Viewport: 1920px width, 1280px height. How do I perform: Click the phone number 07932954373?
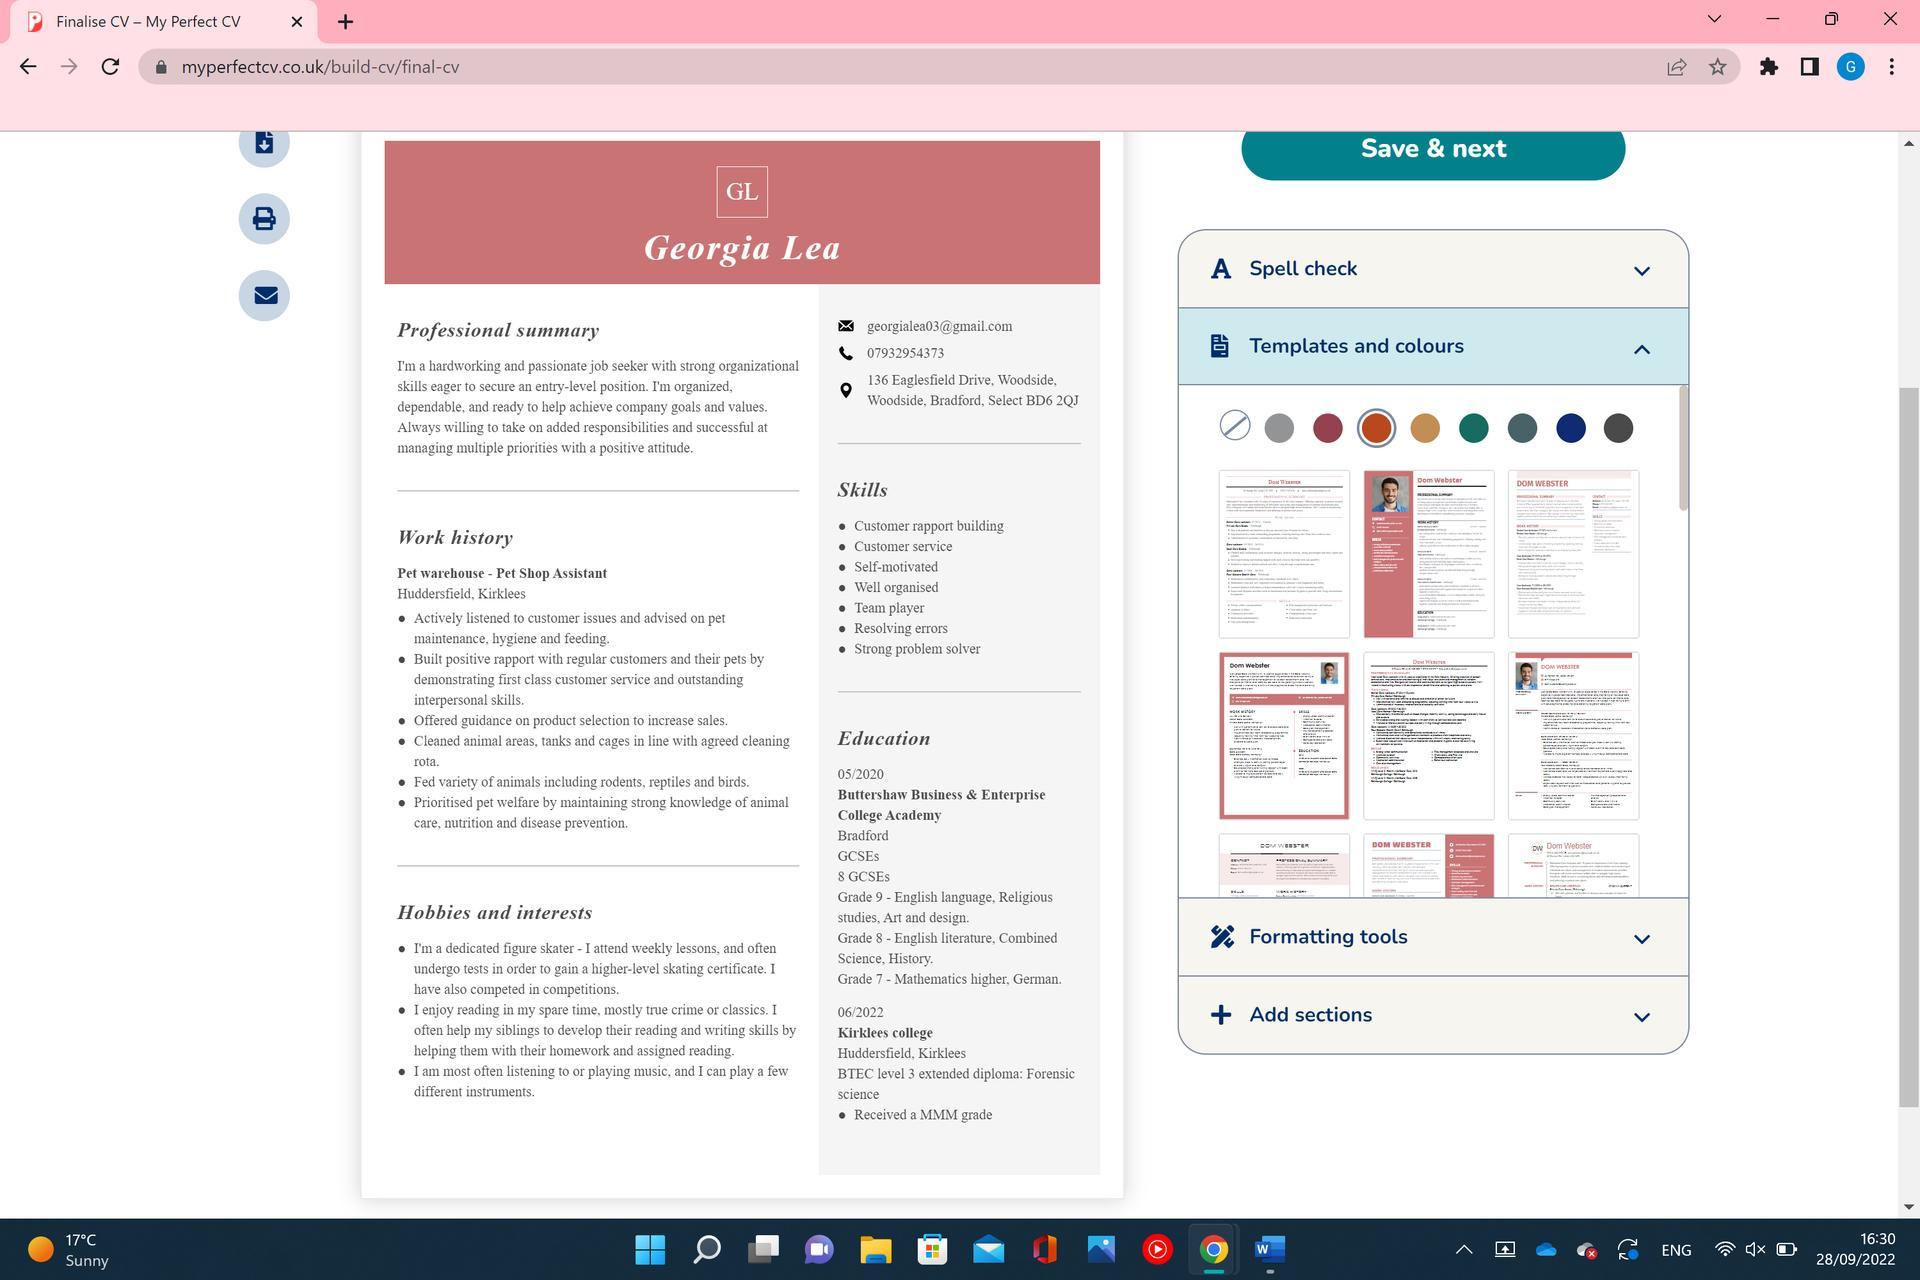point(905,353)
